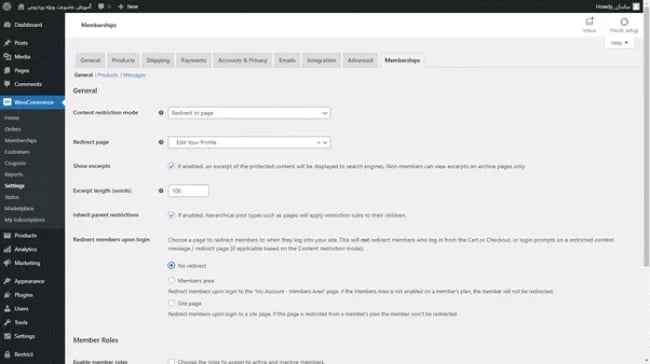Open the Products sub-section link
650x364 pixels.
107,75
